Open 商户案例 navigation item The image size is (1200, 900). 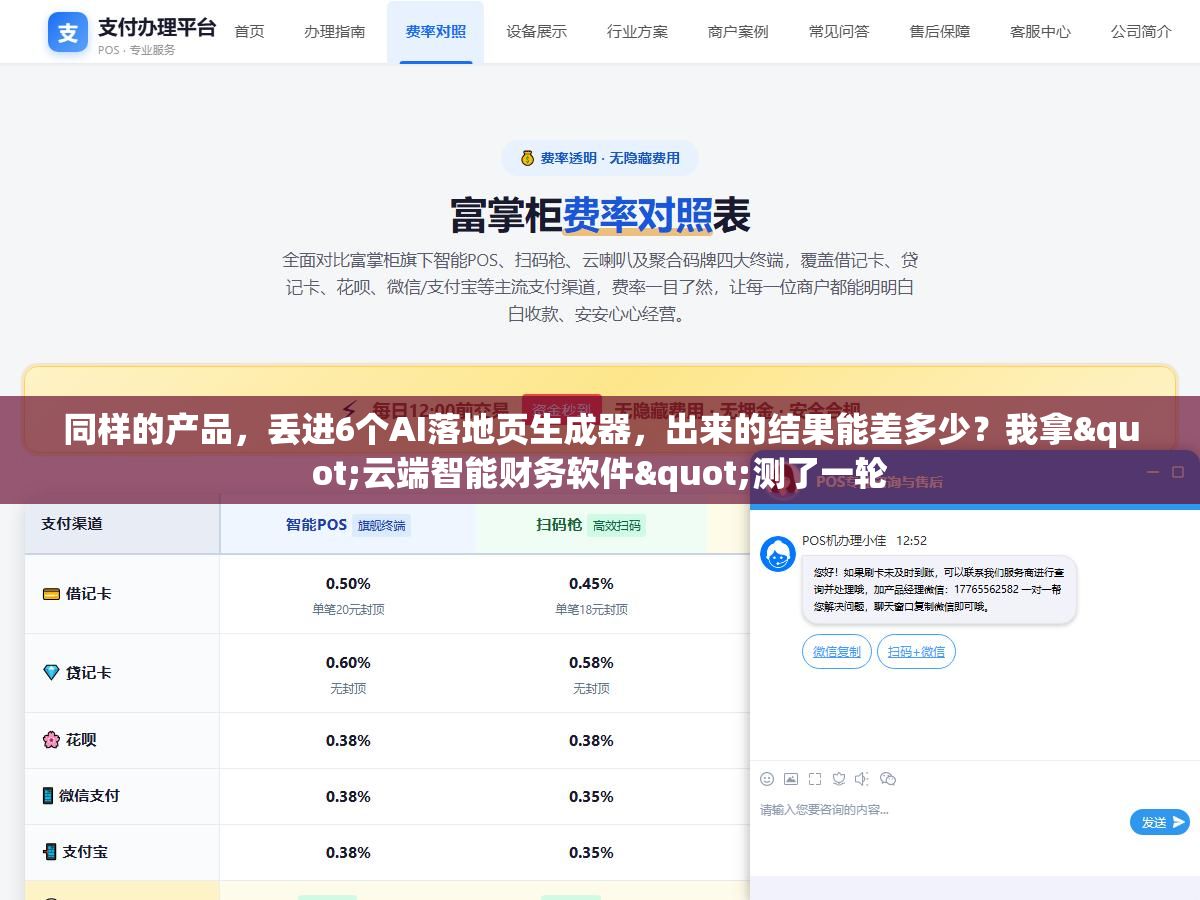coord(738,31)
